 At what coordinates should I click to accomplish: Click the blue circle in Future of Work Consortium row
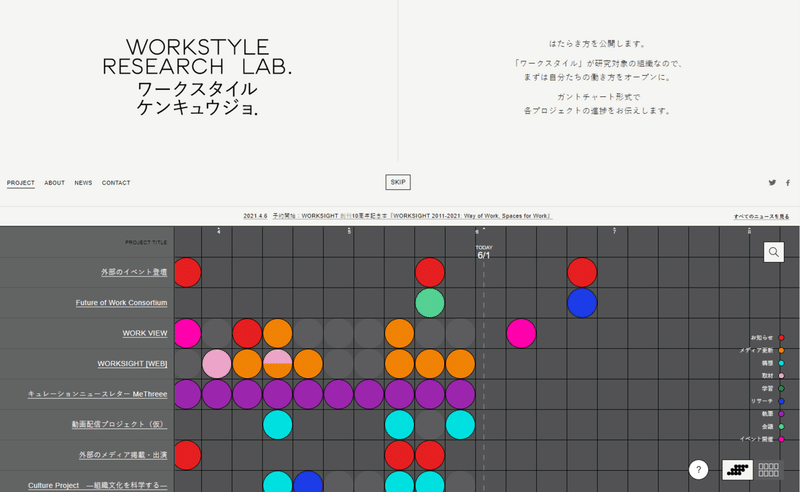[582, 303]
